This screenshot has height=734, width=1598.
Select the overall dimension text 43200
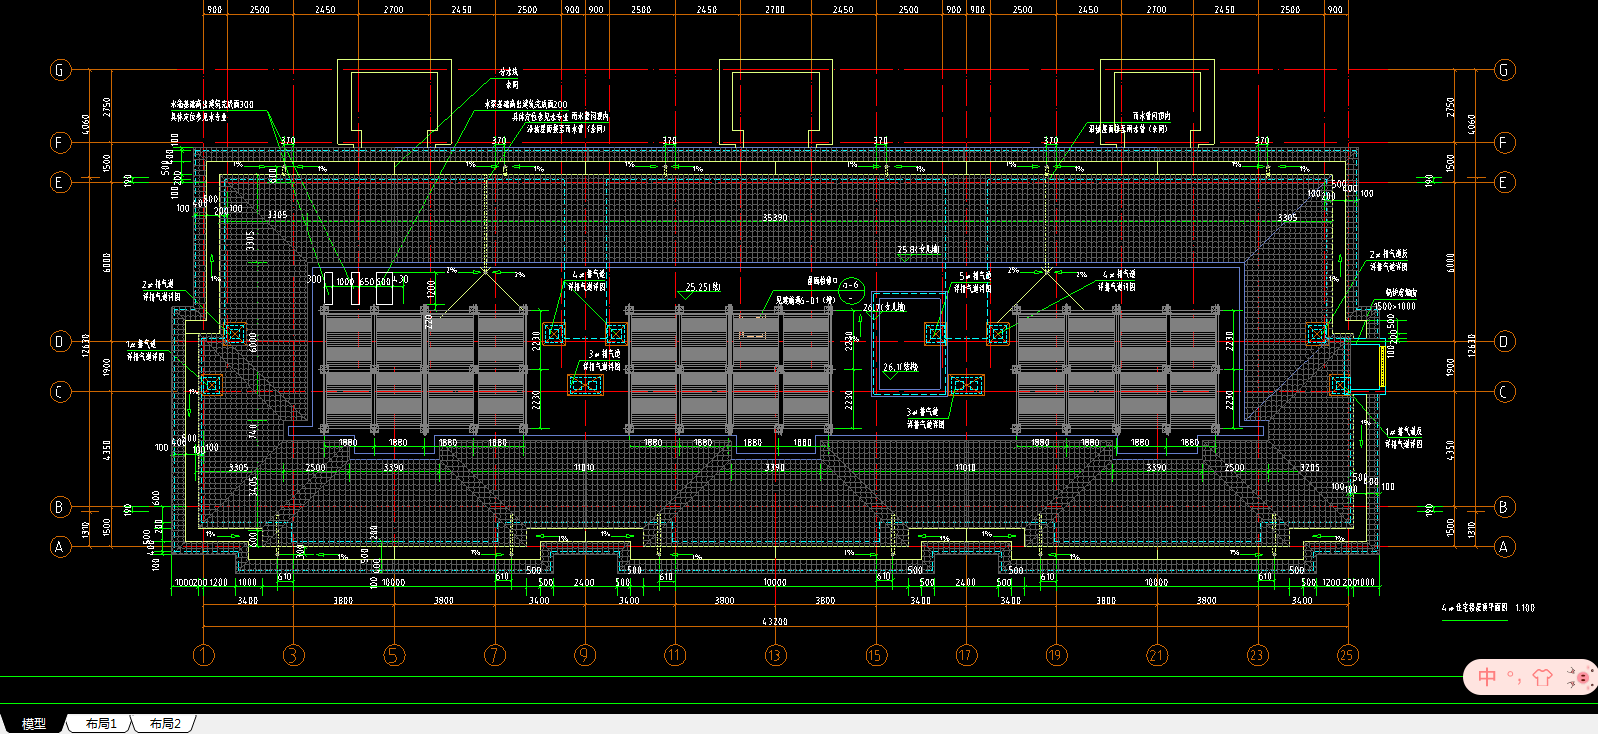pyautogui.click(x=775, y=621)
